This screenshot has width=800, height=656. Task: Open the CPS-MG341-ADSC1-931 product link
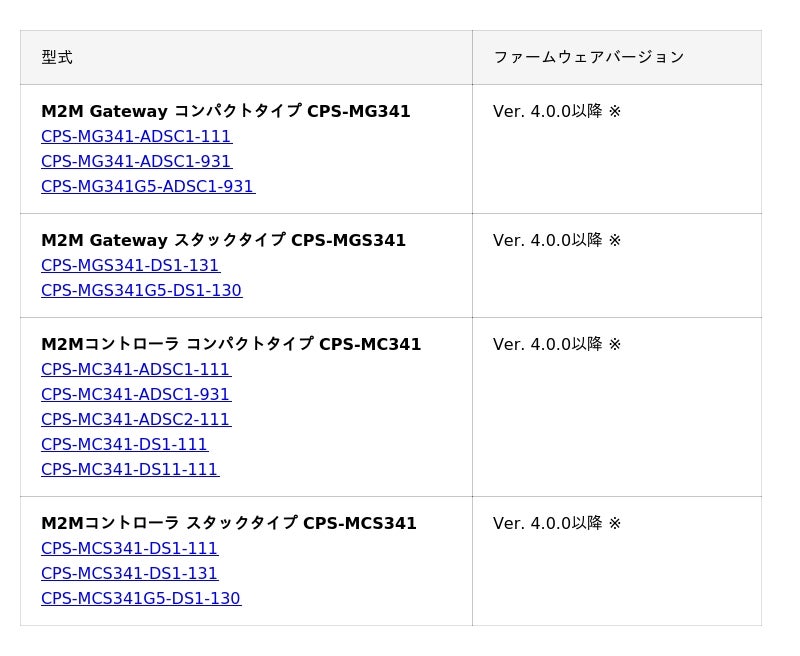coord(136,162)
